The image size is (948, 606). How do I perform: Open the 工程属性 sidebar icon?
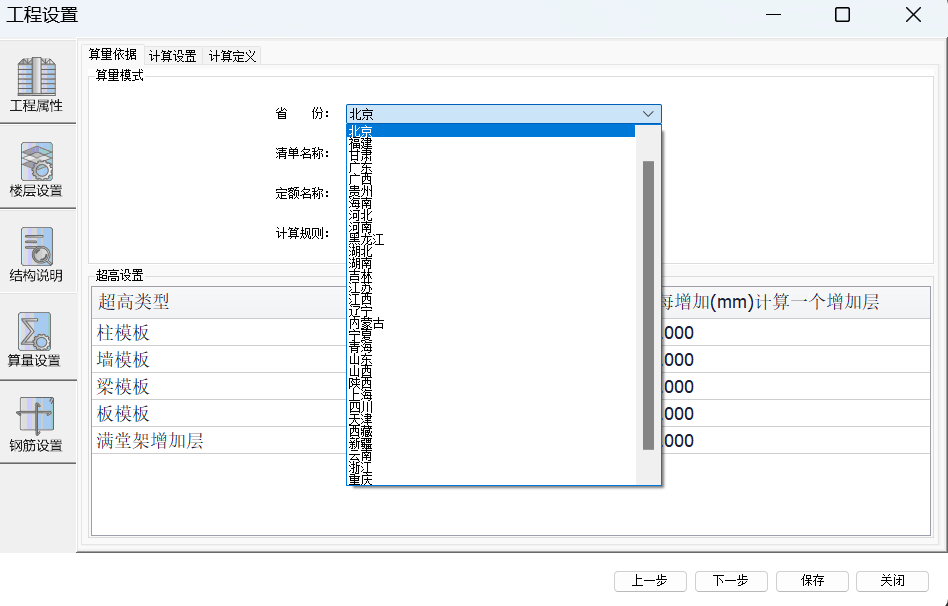(x=37, y=84)
